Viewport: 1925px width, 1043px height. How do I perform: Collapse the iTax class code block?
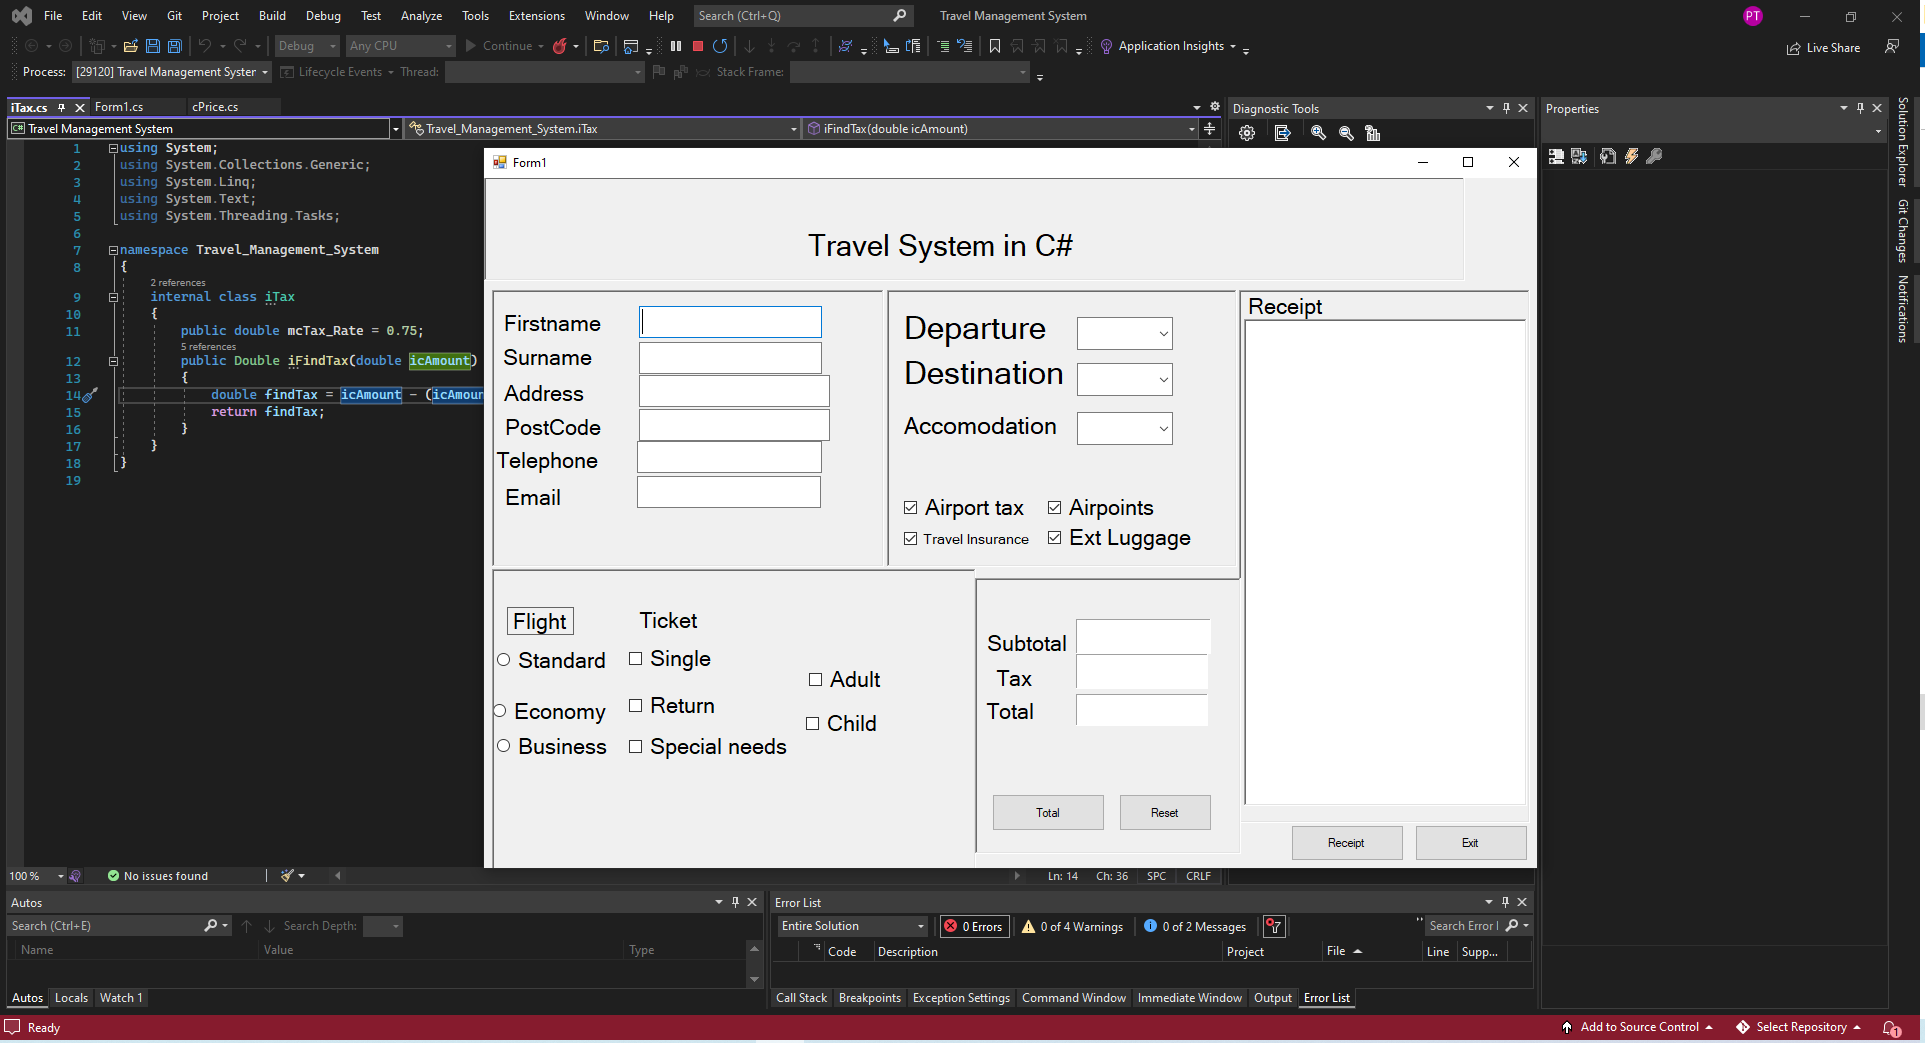pos(113,297)
